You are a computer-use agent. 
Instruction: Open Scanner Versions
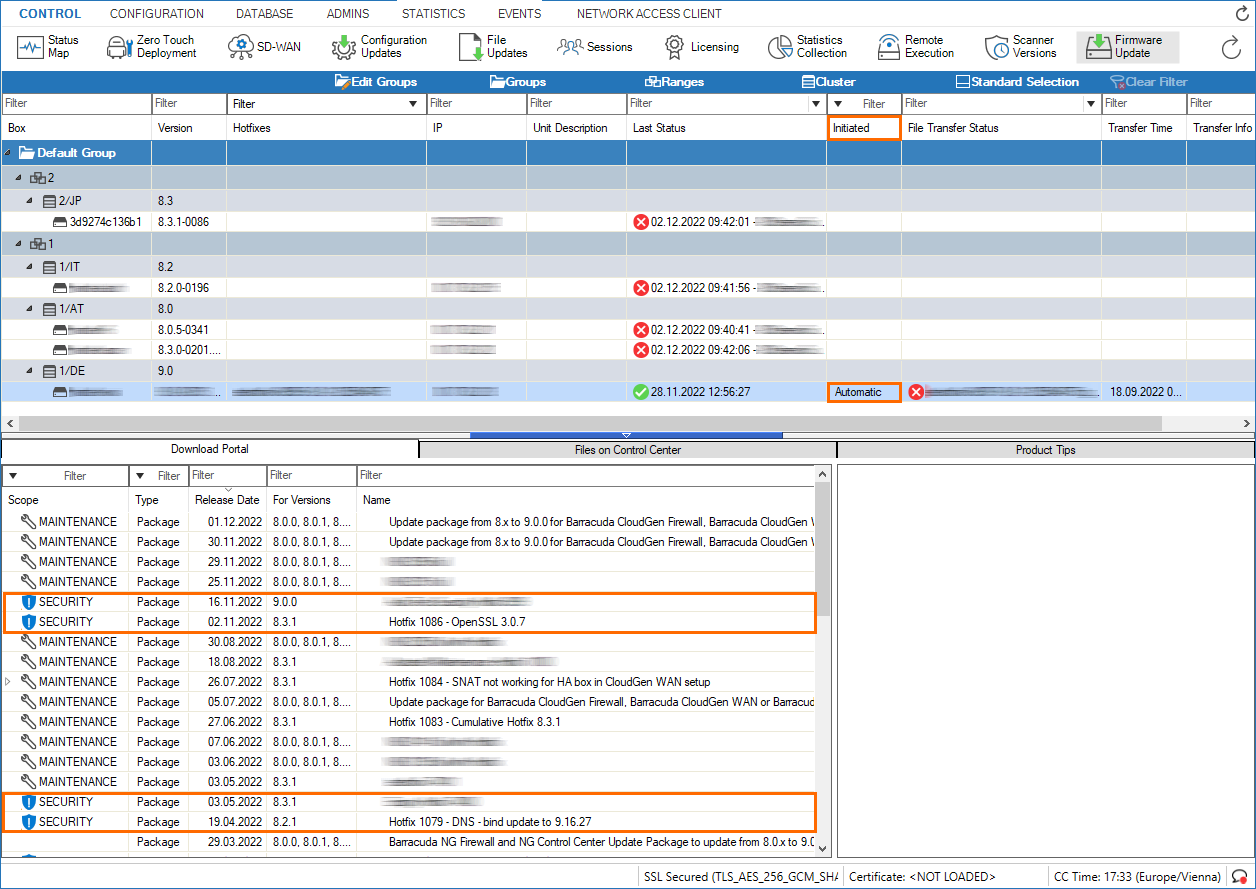point(1021,47)
